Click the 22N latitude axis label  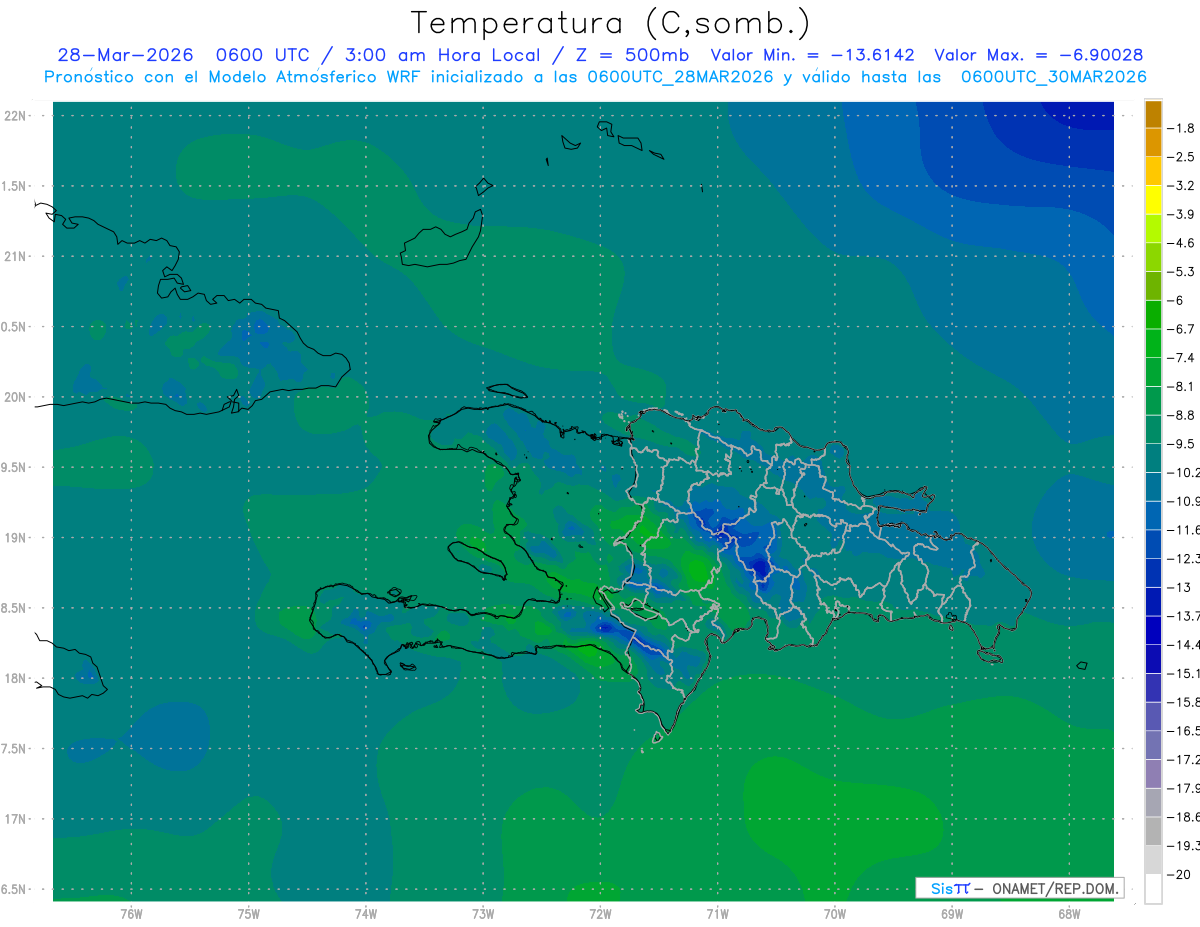pos(16,115)
